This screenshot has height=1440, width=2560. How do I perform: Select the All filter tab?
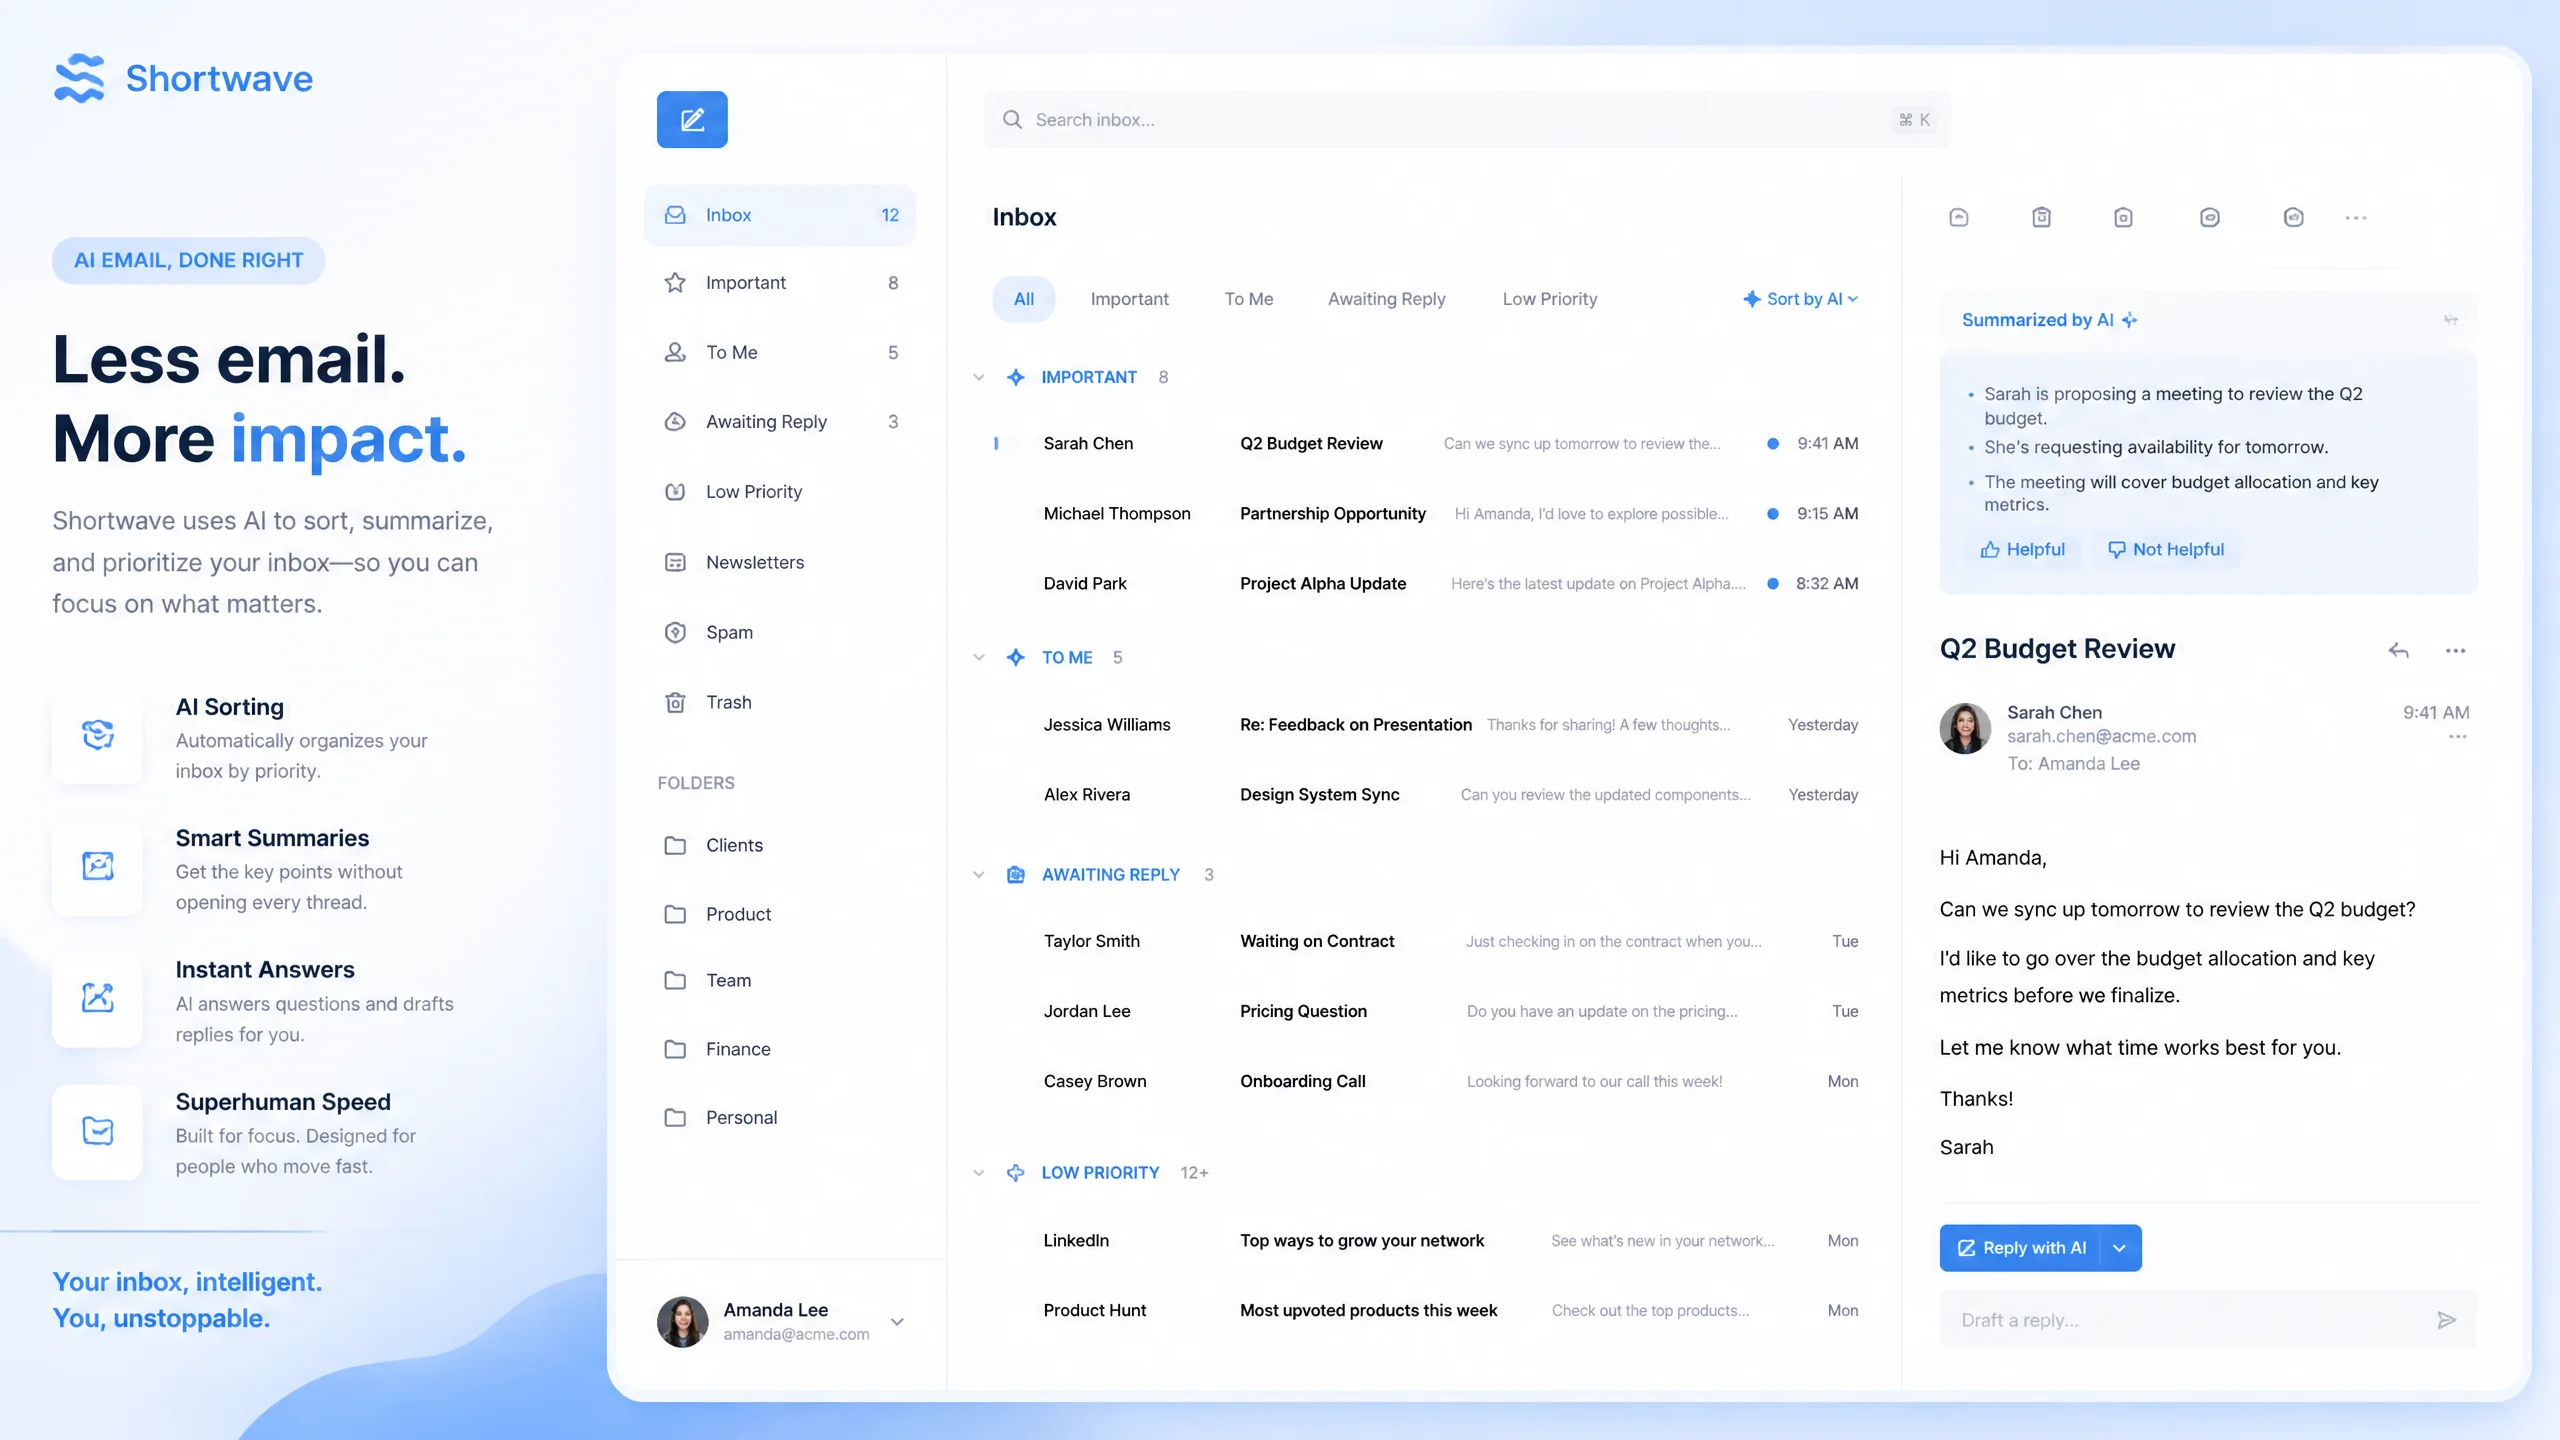pyautogui.click(x=1023, y=299)
